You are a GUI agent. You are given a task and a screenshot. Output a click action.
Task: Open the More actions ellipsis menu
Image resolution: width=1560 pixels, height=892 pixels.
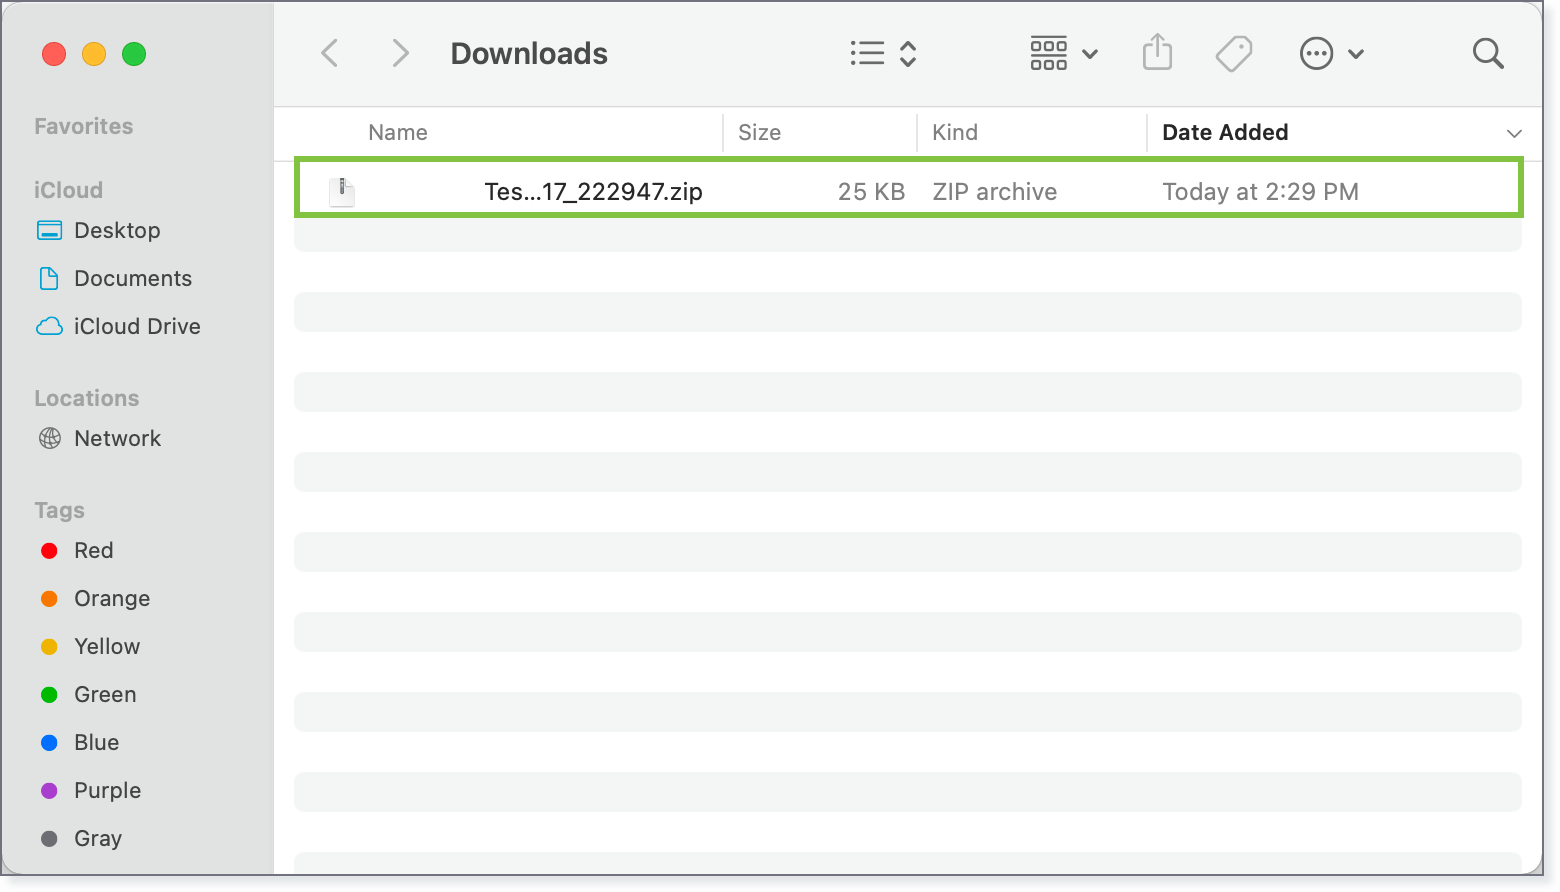coord(1331,53)
